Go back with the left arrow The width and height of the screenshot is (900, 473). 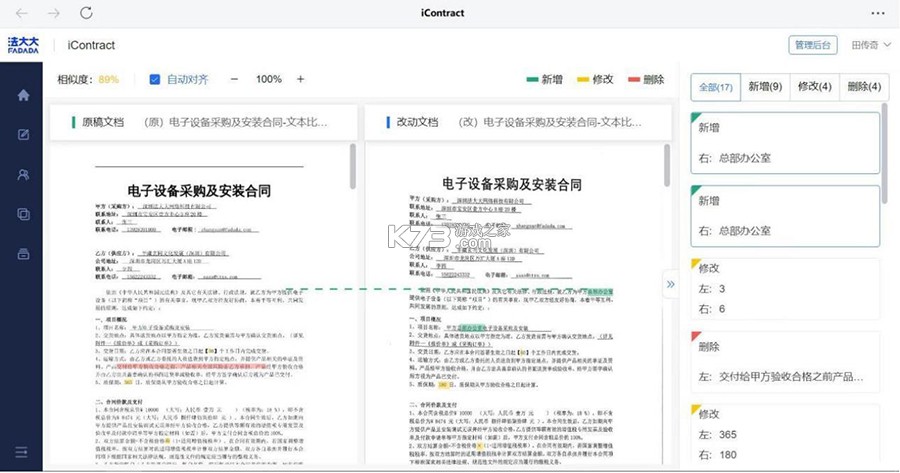(22, 13)
